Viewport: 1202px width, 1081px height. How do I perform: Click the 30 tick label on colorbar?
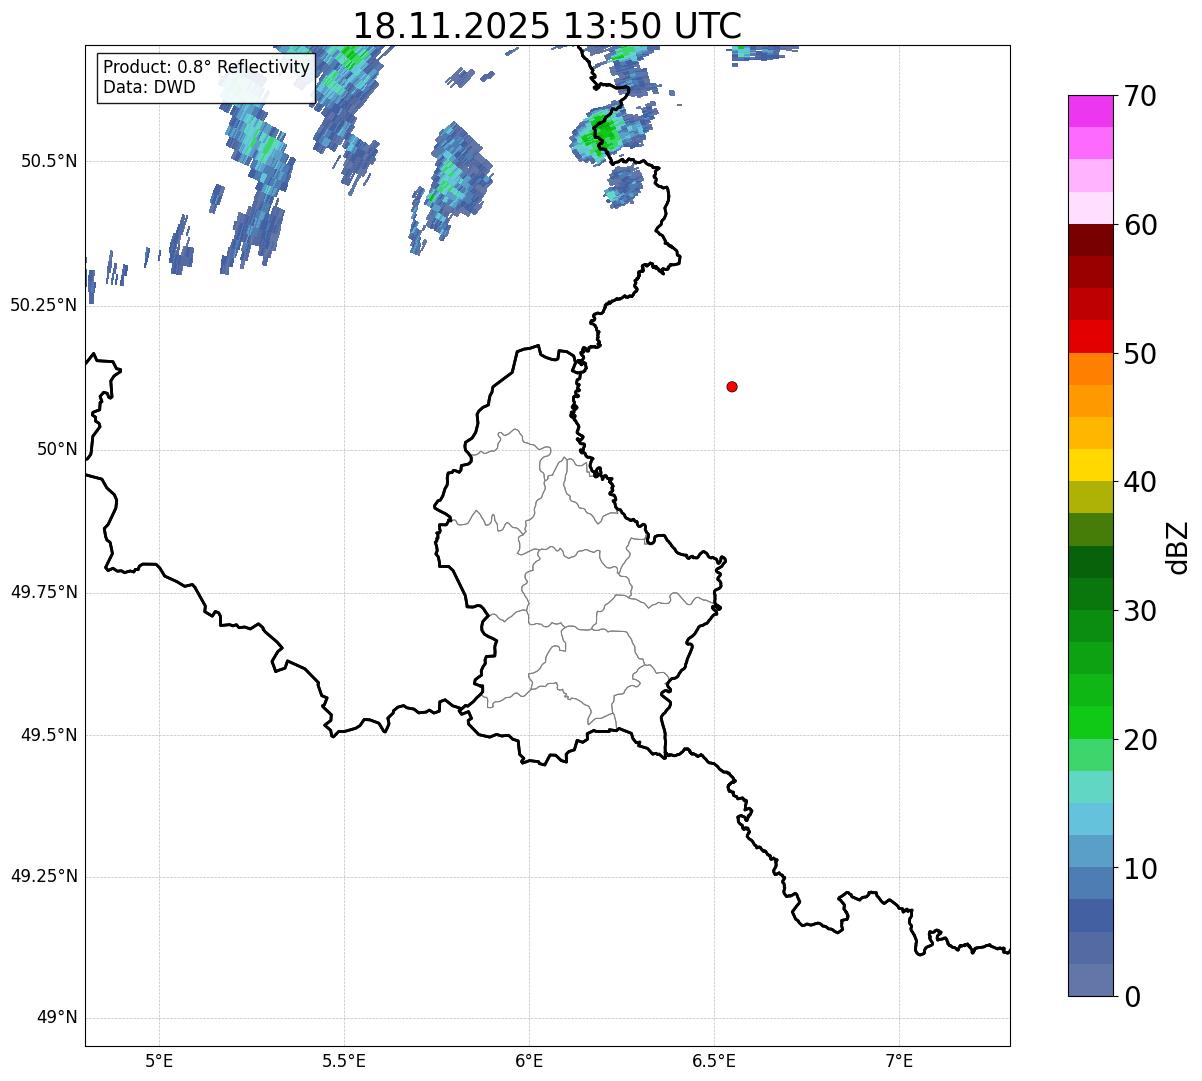tap(1140, 611)
